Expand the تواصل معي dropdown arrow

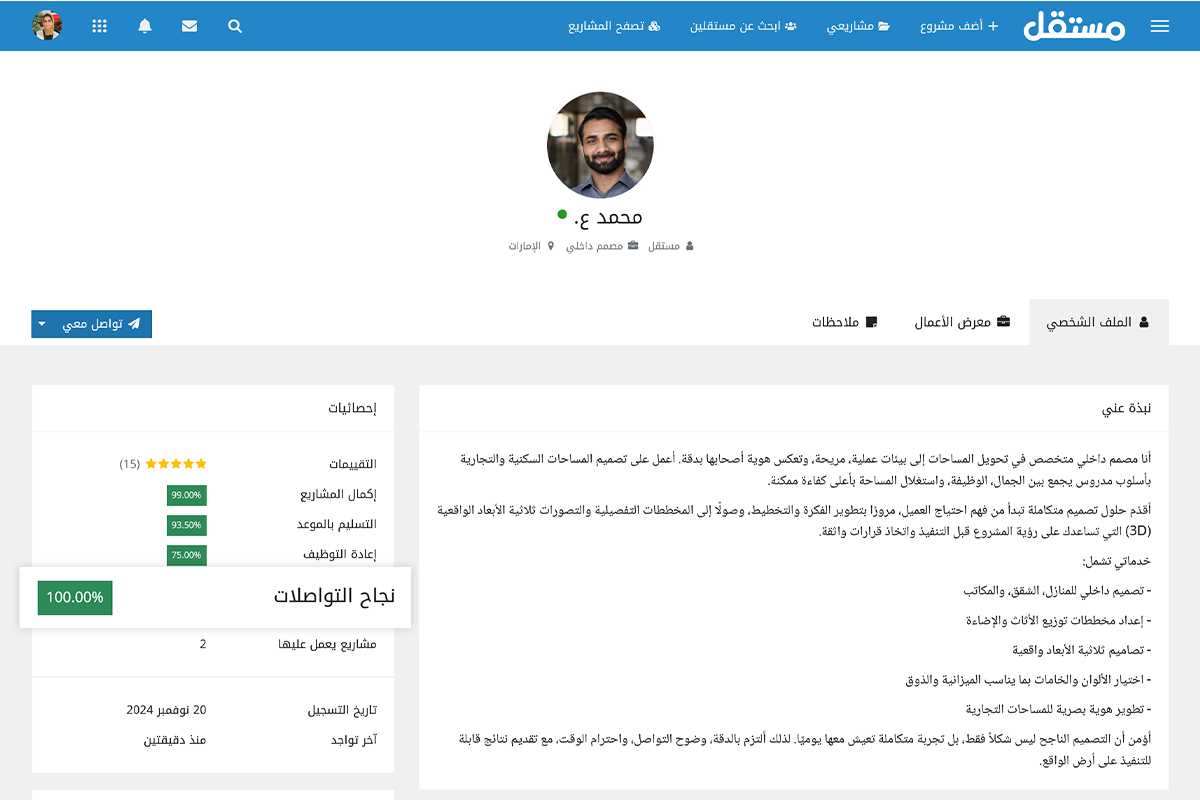(x=42, y=324)
